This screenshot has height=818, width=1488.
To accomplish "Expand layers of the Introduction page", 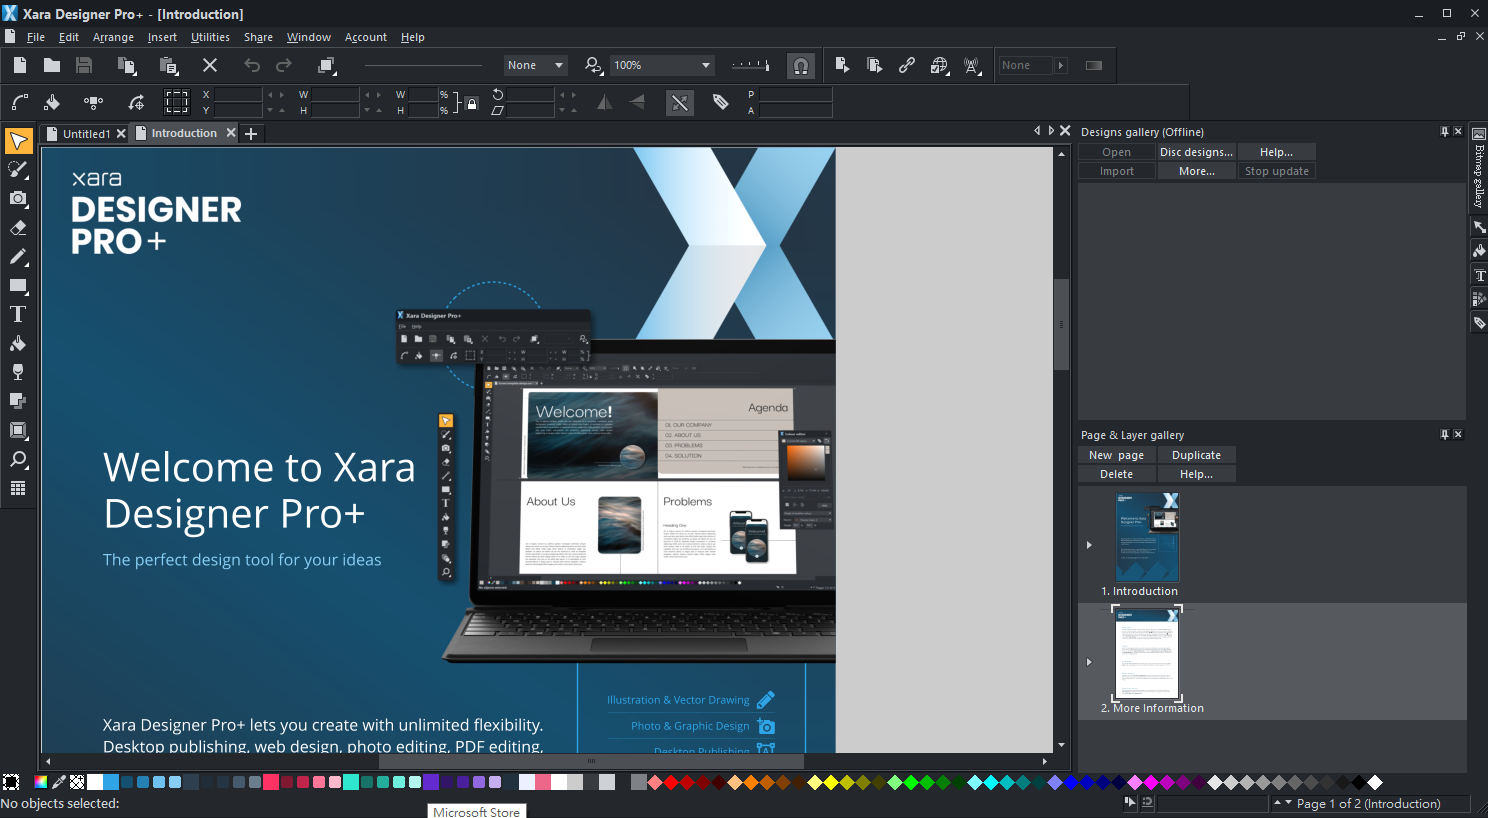I will [x=1089, y=545].
